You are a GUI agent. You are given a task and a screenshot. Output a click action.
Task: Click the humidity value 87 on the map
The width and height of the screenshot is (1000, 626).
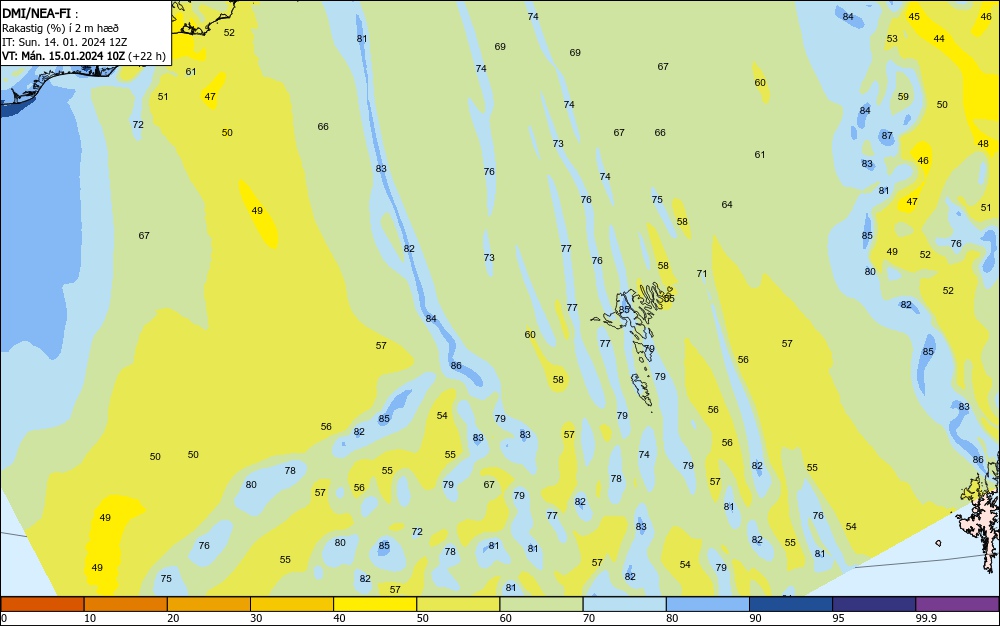[887, 136]
